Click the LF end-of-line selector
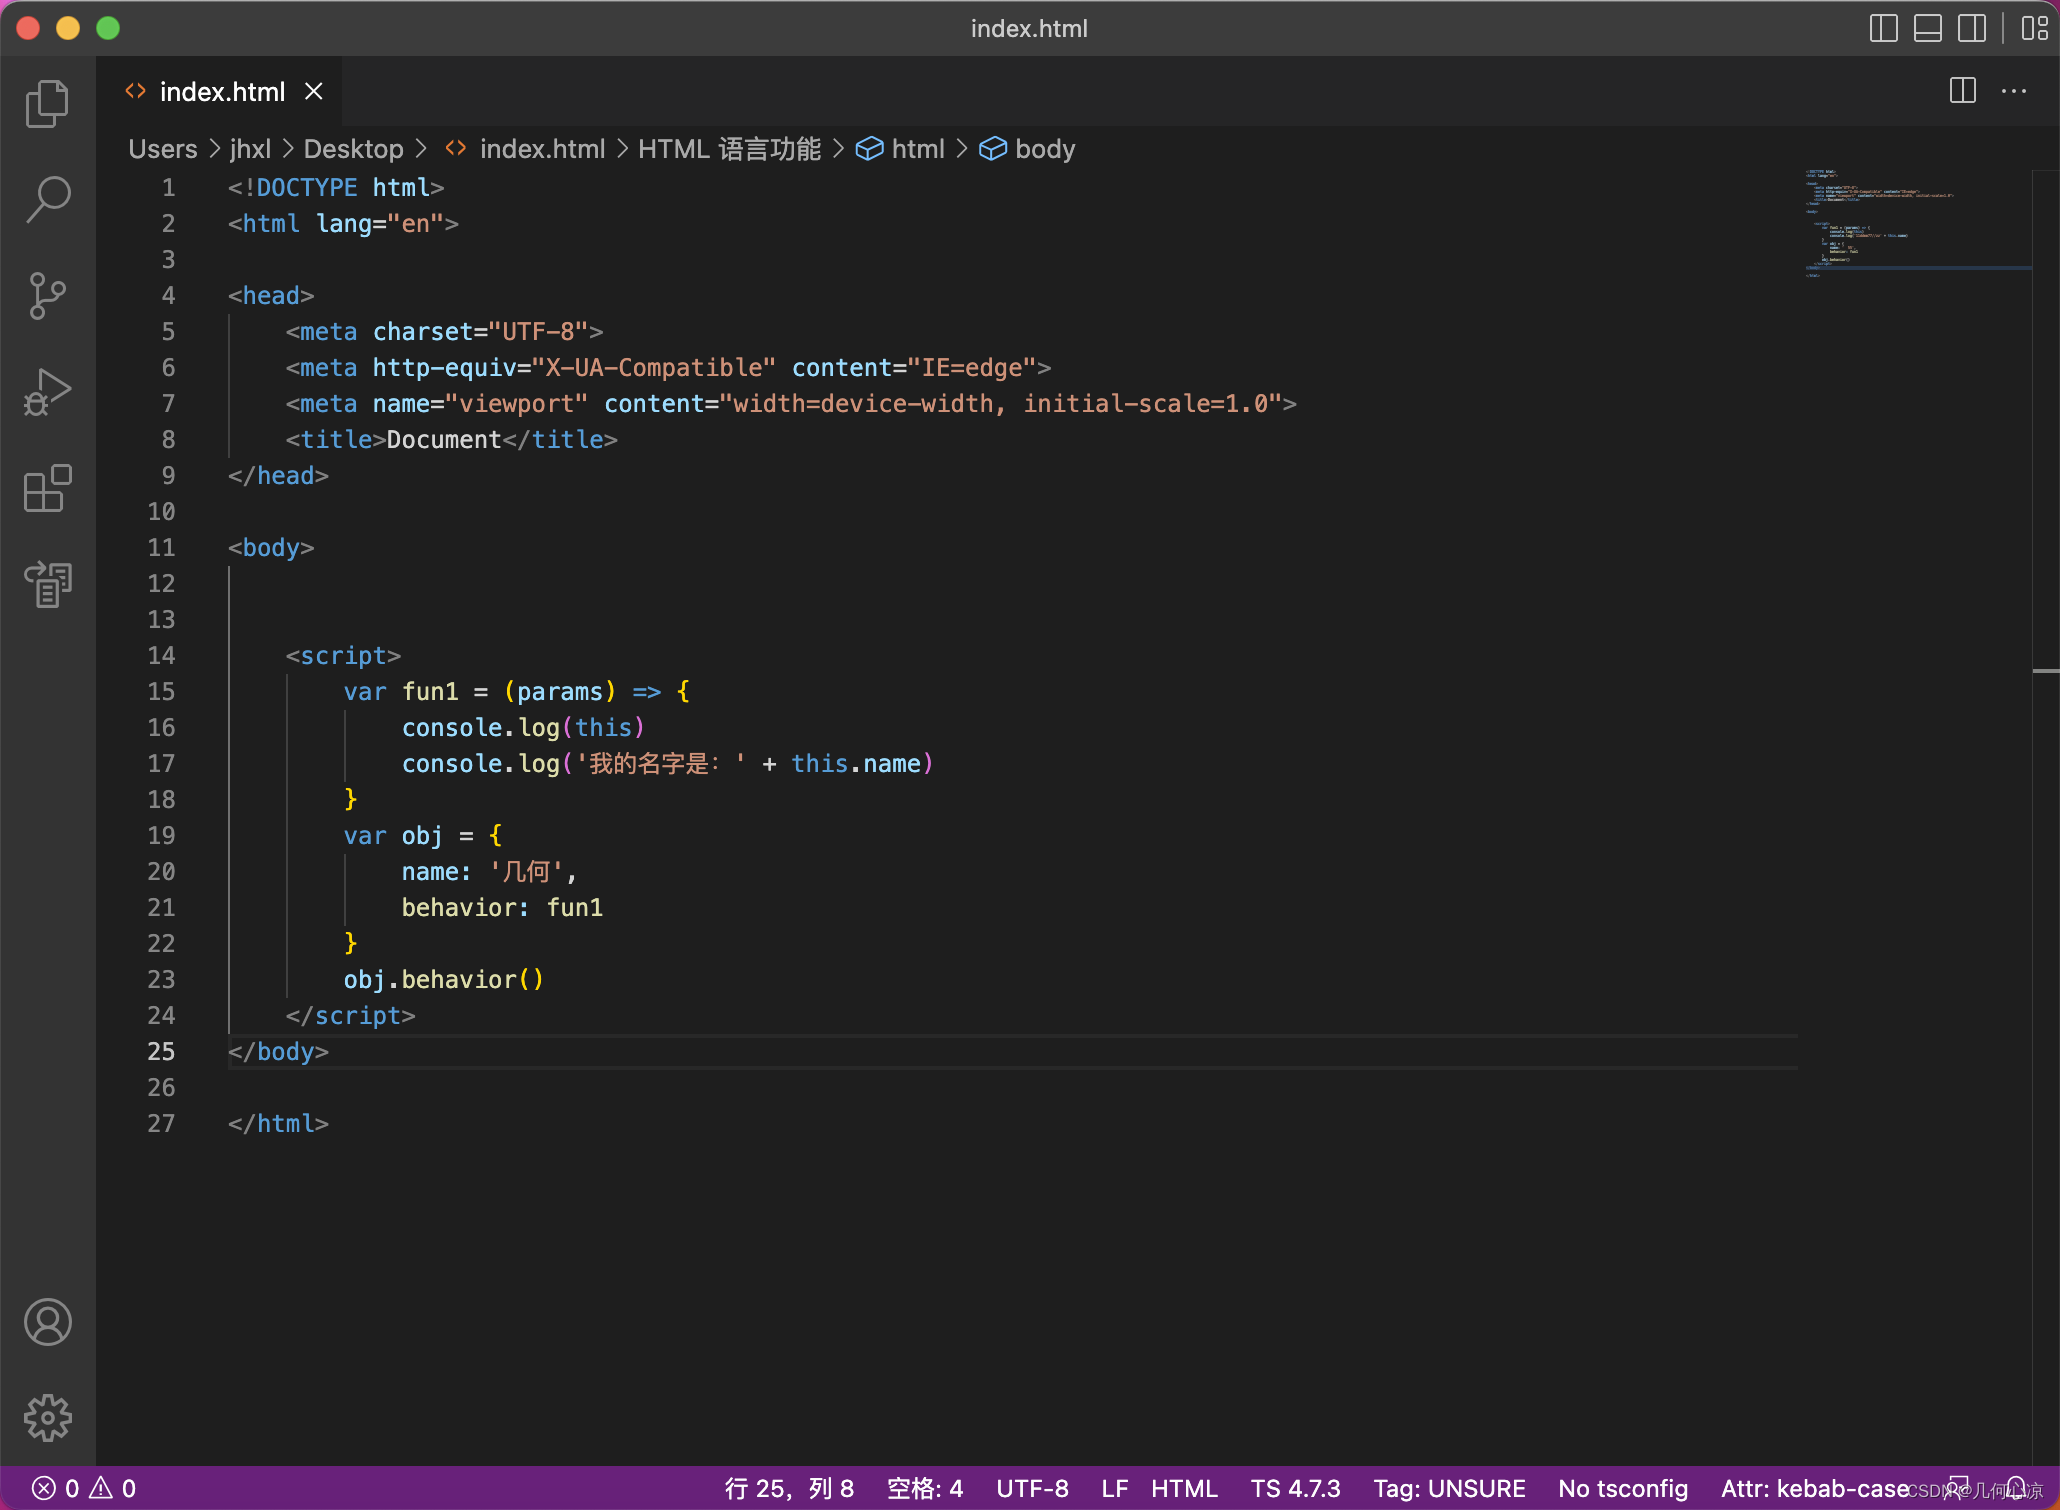This screenshot has width=2060, height=1510. click(x=1114, y=1488)
